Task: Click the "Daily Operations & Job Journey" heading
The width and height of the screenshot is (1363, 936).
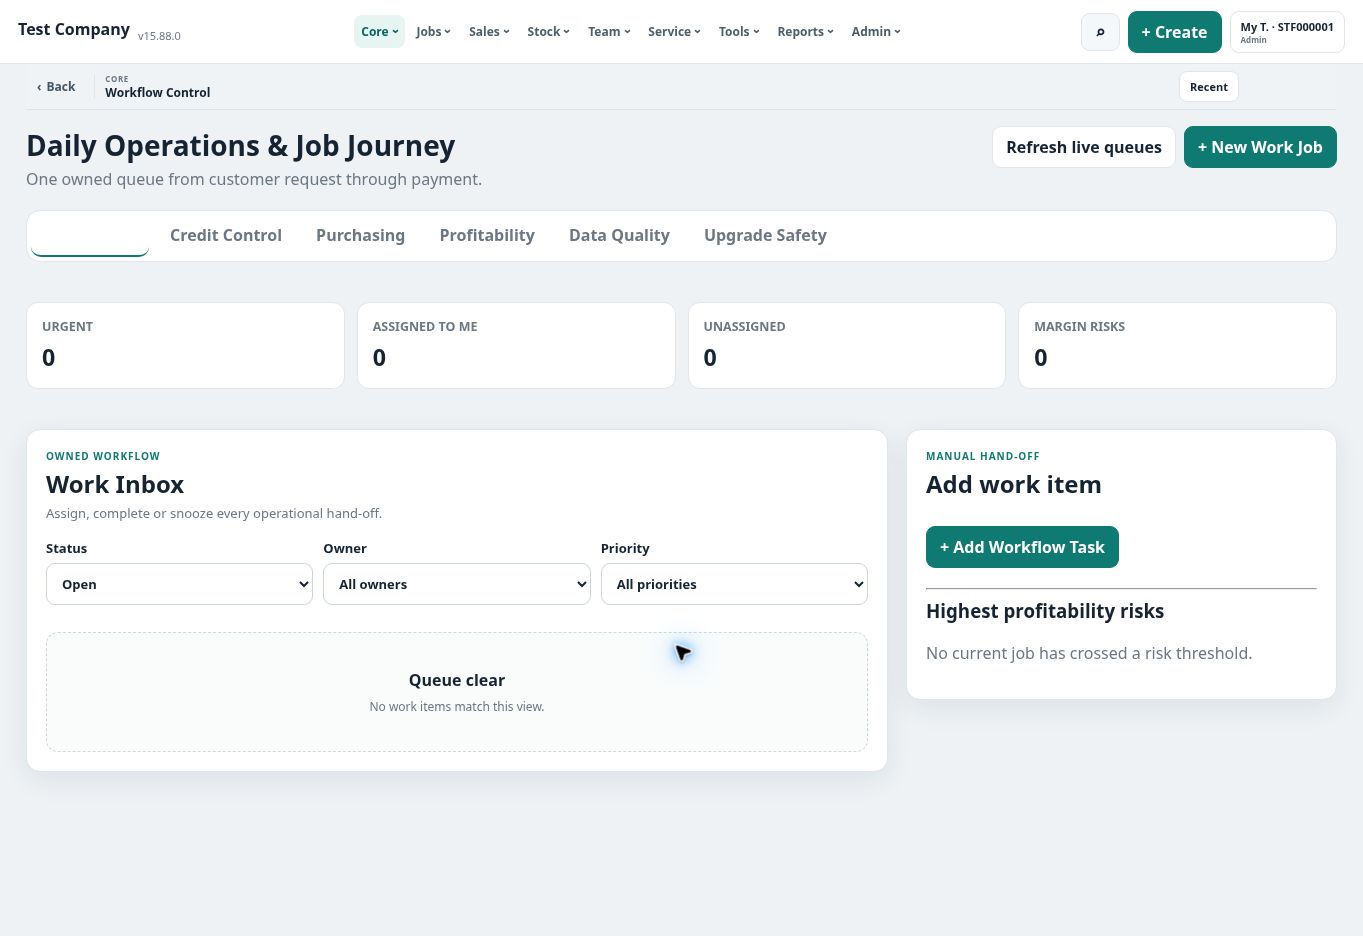Action: [240, 146]
